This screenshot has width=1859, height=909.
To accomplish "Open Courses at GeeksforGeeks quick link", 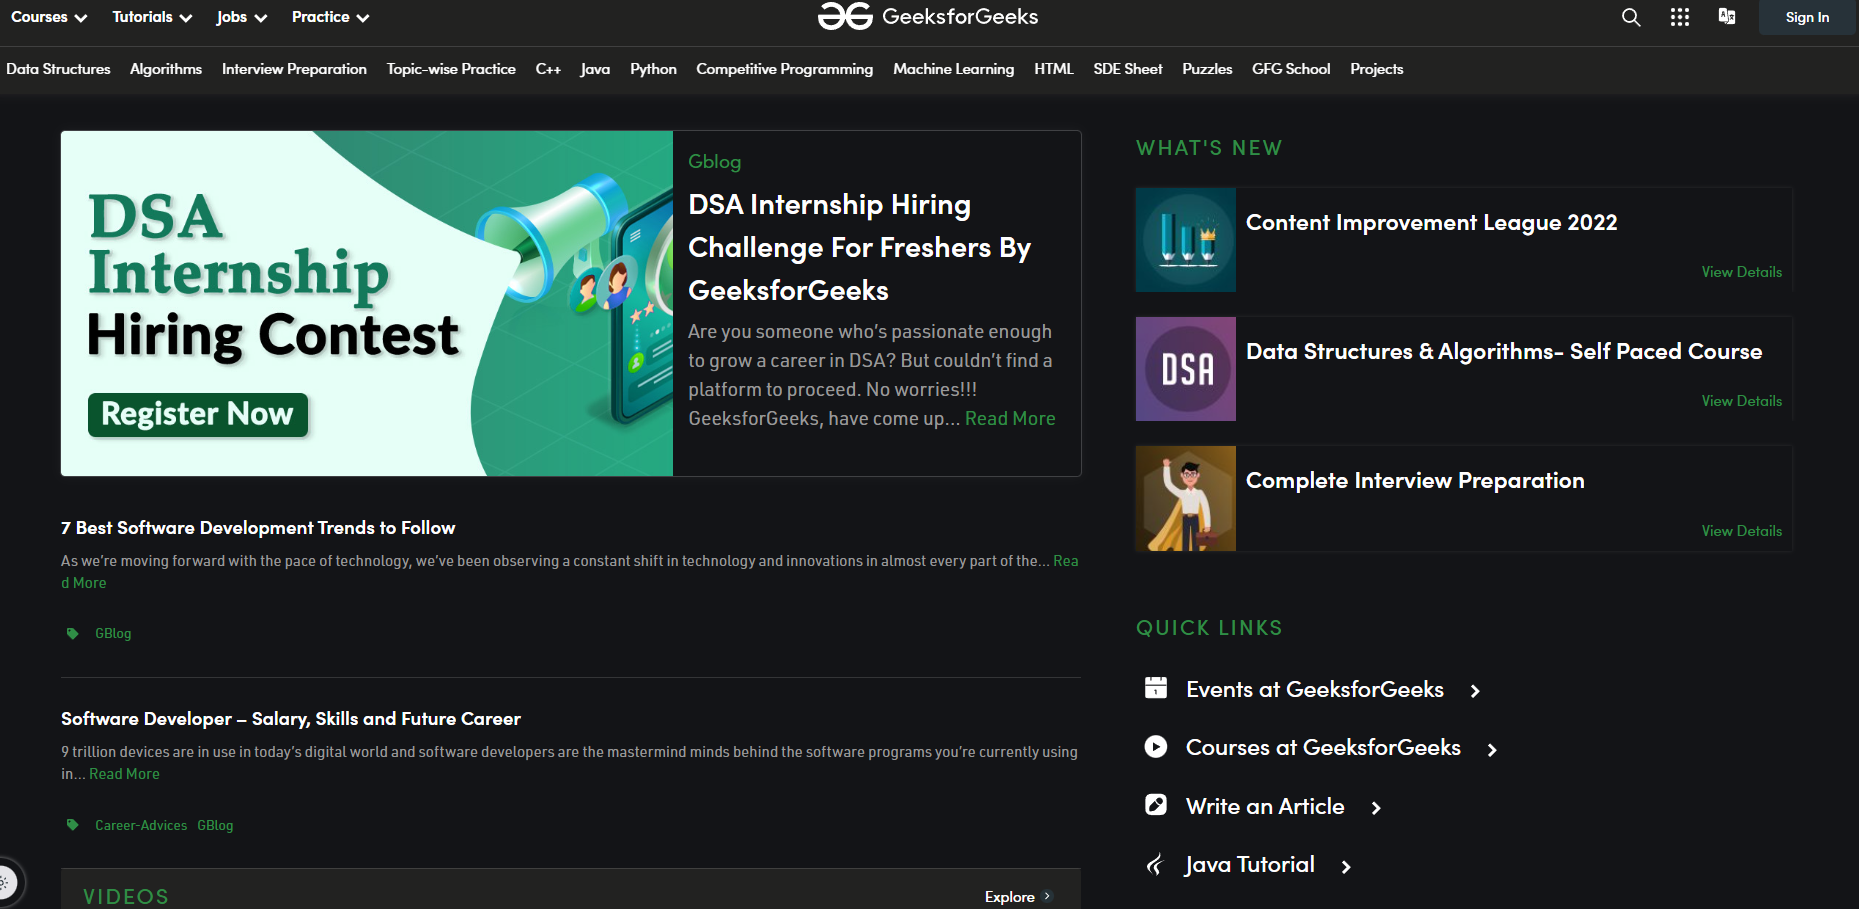I will tap(1323, 747).
